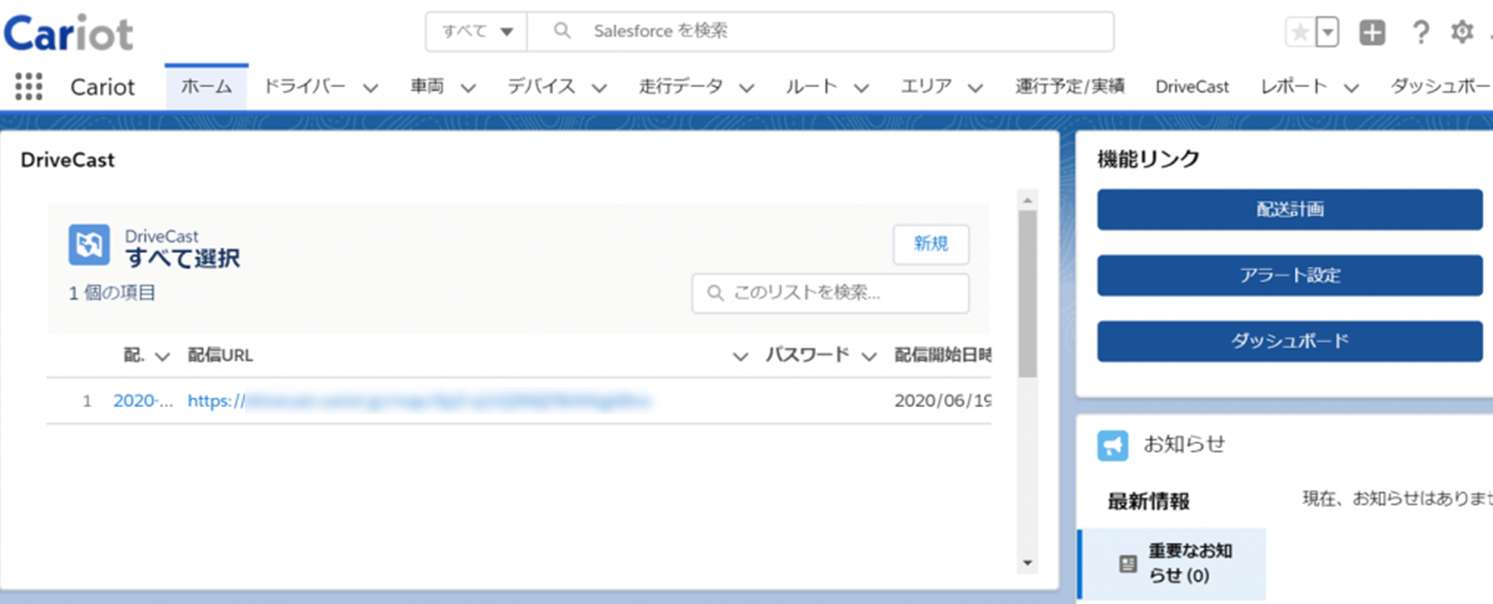Screen dimensions: 1493x604
Task: Click the このリストを検索 input field
Action: 830,293
